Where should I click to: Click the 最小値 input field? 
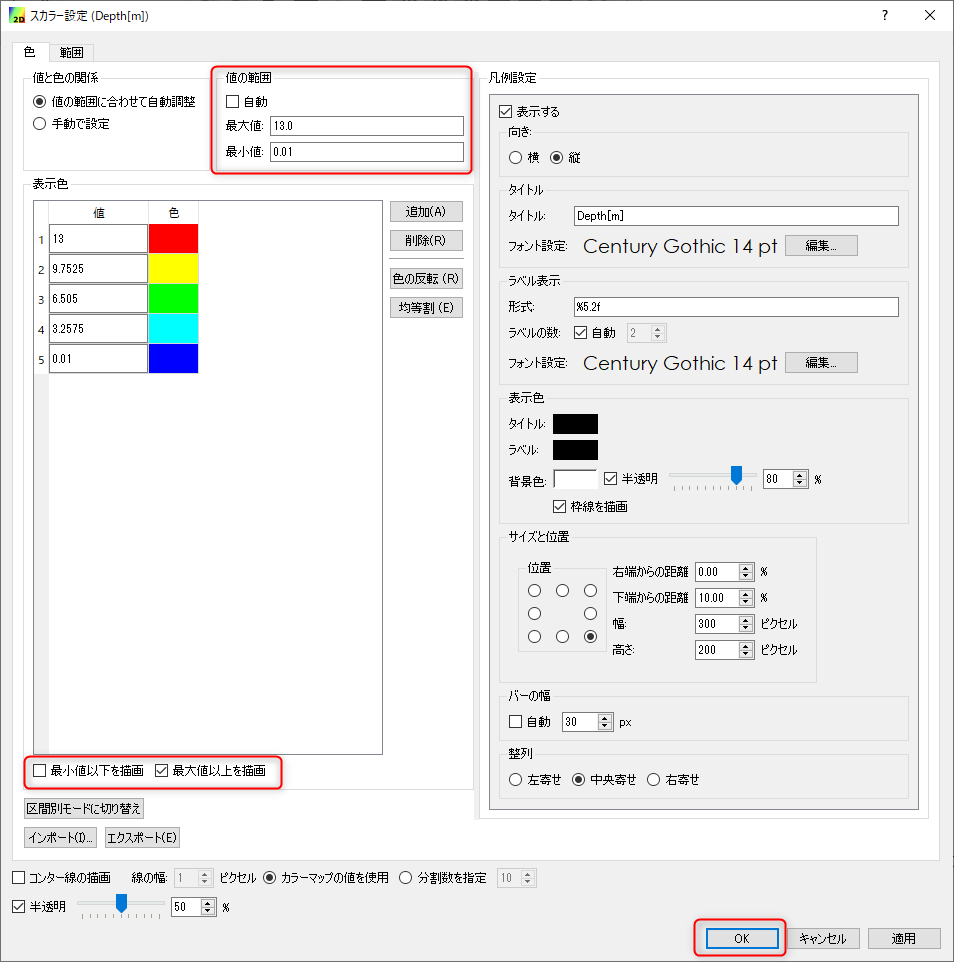point(366,152)
